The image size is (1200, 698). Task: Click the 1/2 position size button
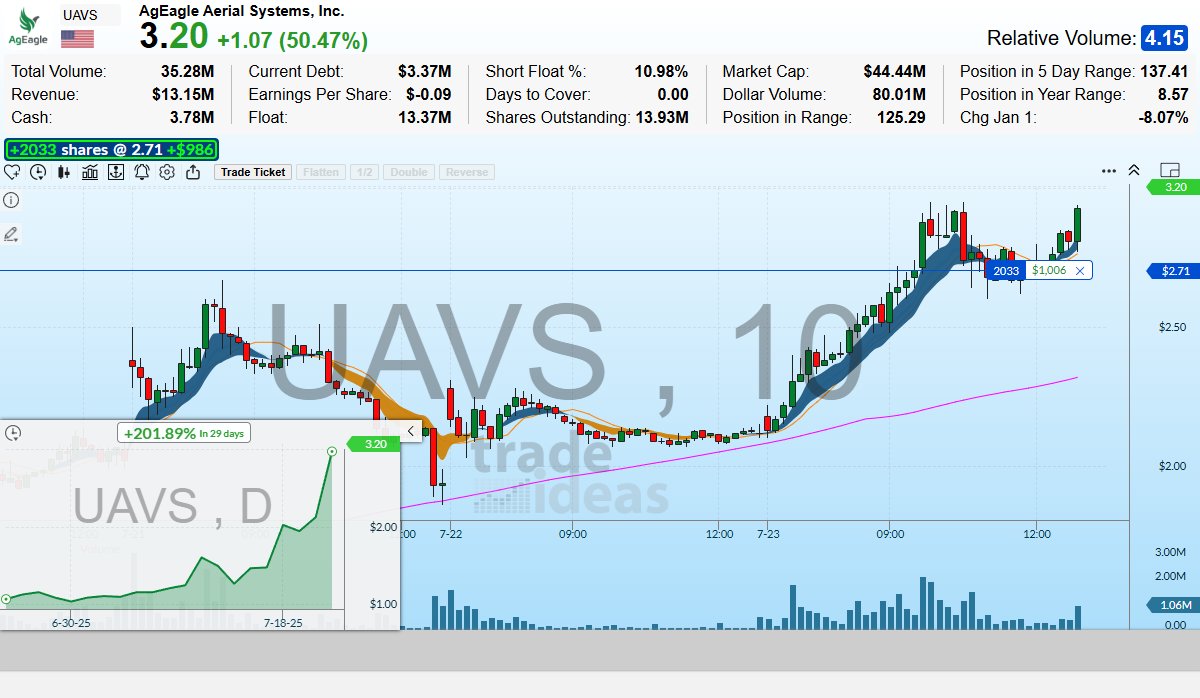tap(365, 172)
